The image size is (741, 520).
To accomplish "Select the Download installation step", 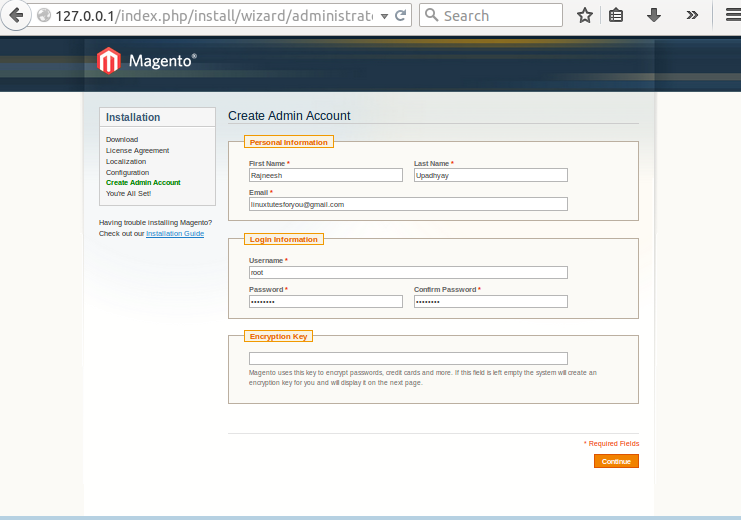I will (x=122, y=139).
